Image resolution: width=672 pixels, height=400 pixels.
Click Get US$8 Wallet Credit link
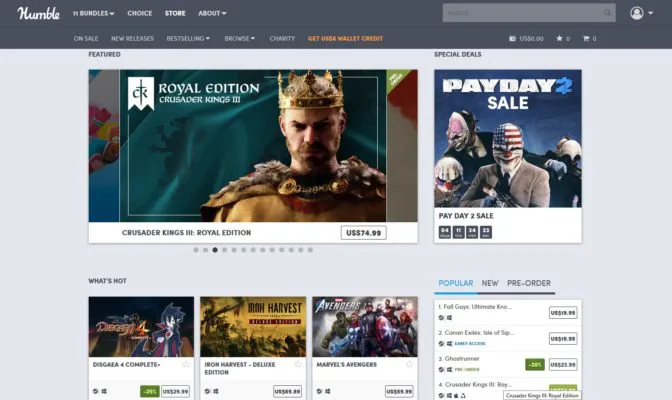coord(345,39)
